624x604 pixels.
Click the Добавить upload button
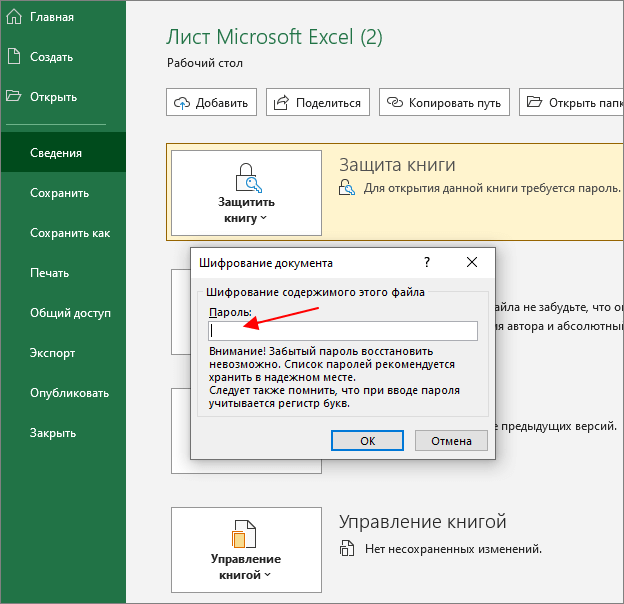(211, 103)
